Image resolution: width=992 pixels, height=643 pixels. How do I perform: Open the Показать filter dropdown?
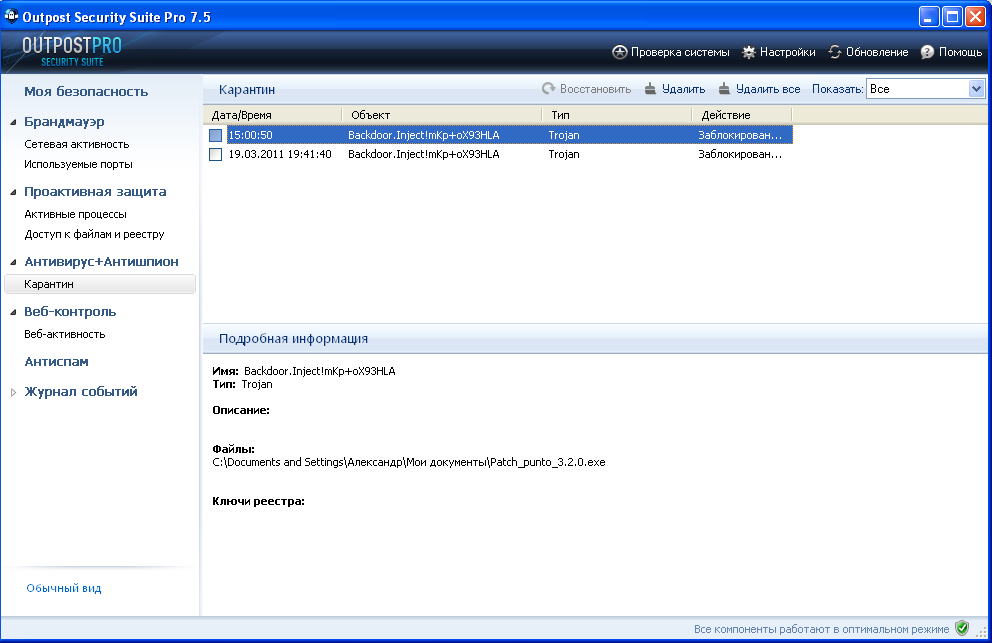click(x=976, y=89)
